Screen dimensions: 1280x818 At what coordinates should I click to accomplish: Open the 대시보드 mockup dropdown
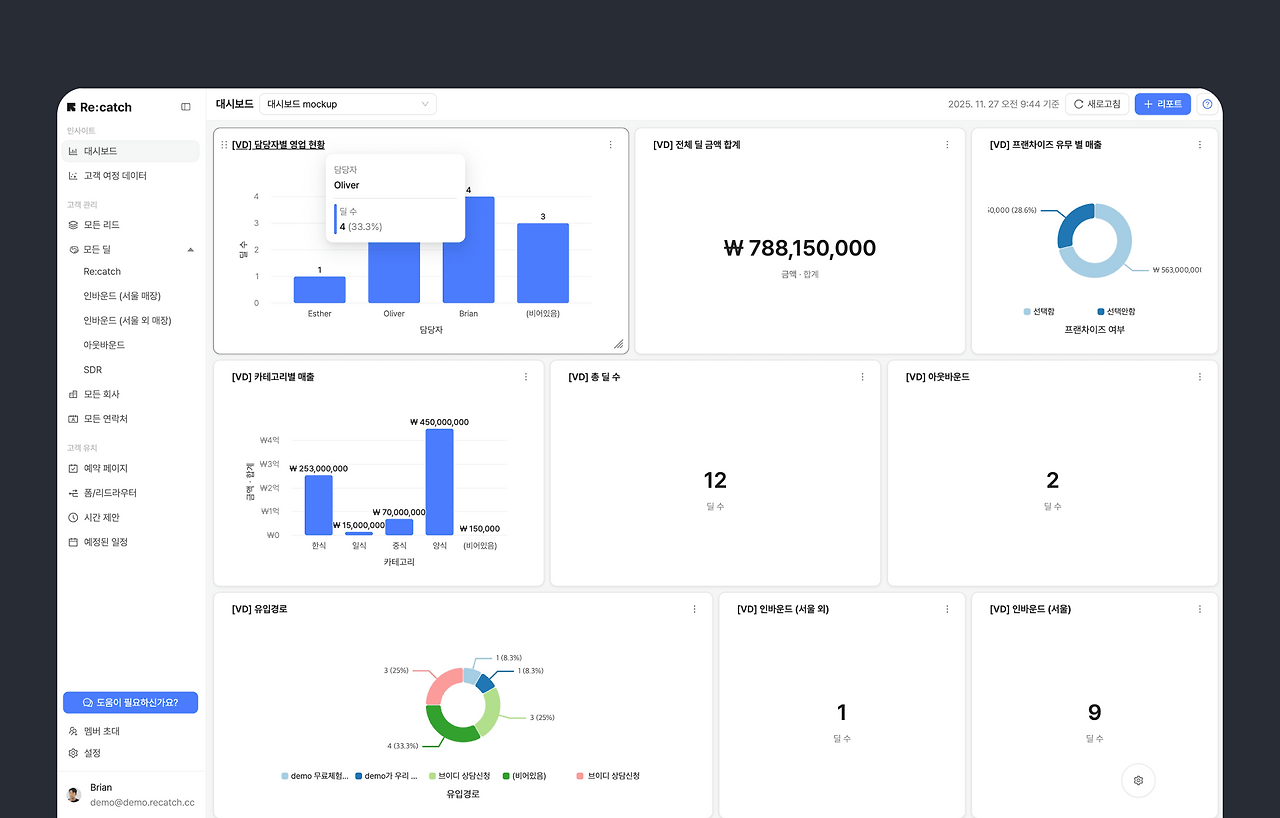pyautogui.click(x=348, y=104)
